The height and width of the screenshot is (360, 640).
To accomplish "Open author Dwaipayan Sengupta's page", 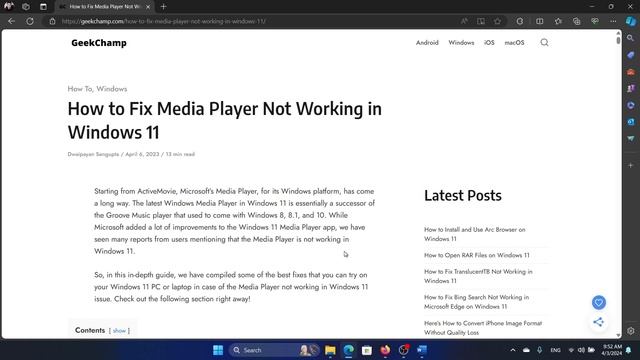I will coord(93,154).
